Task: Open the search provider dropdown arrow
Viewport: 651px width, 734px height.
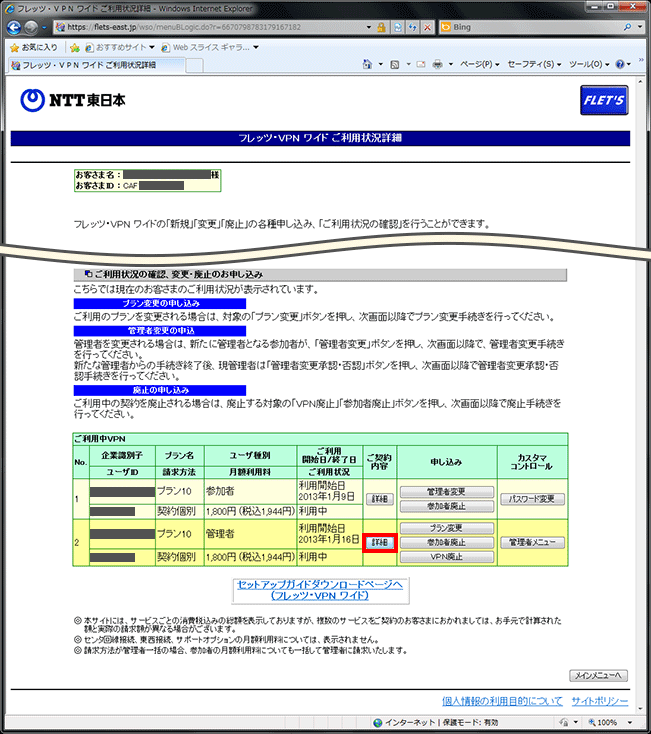Action: coord(640,27)
